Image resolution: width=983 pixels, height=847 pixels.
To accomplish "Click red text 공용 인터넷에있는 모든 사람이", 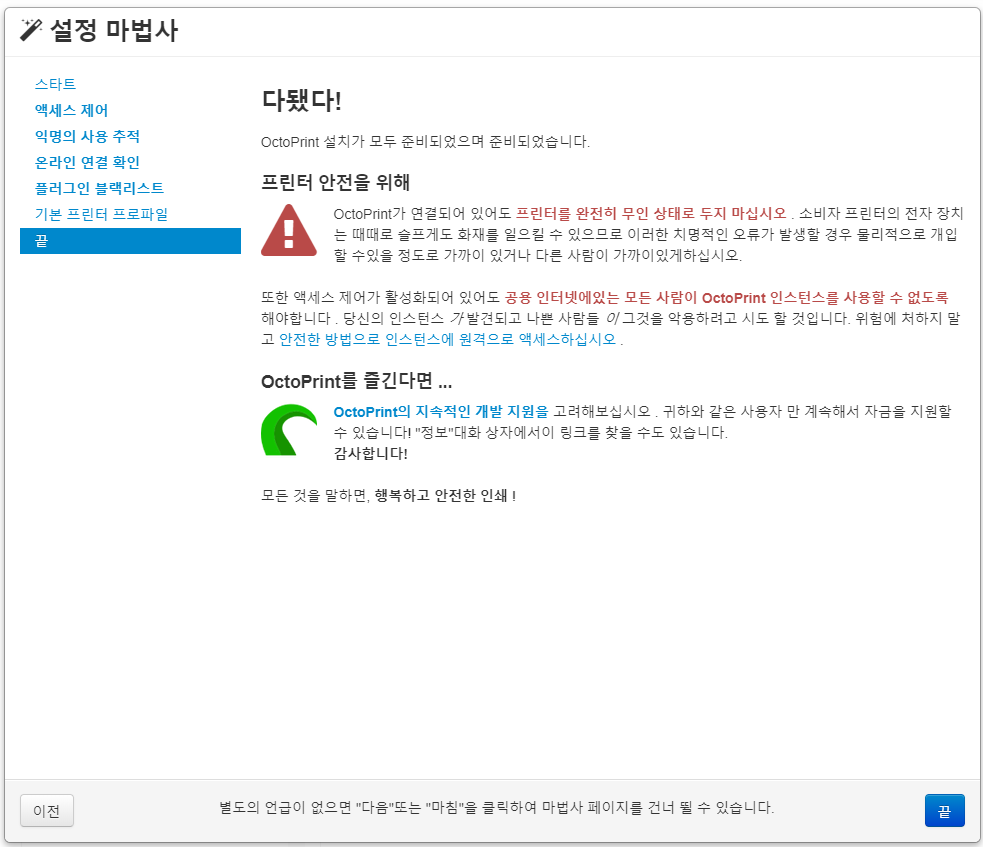I will (x=601, y=297).
